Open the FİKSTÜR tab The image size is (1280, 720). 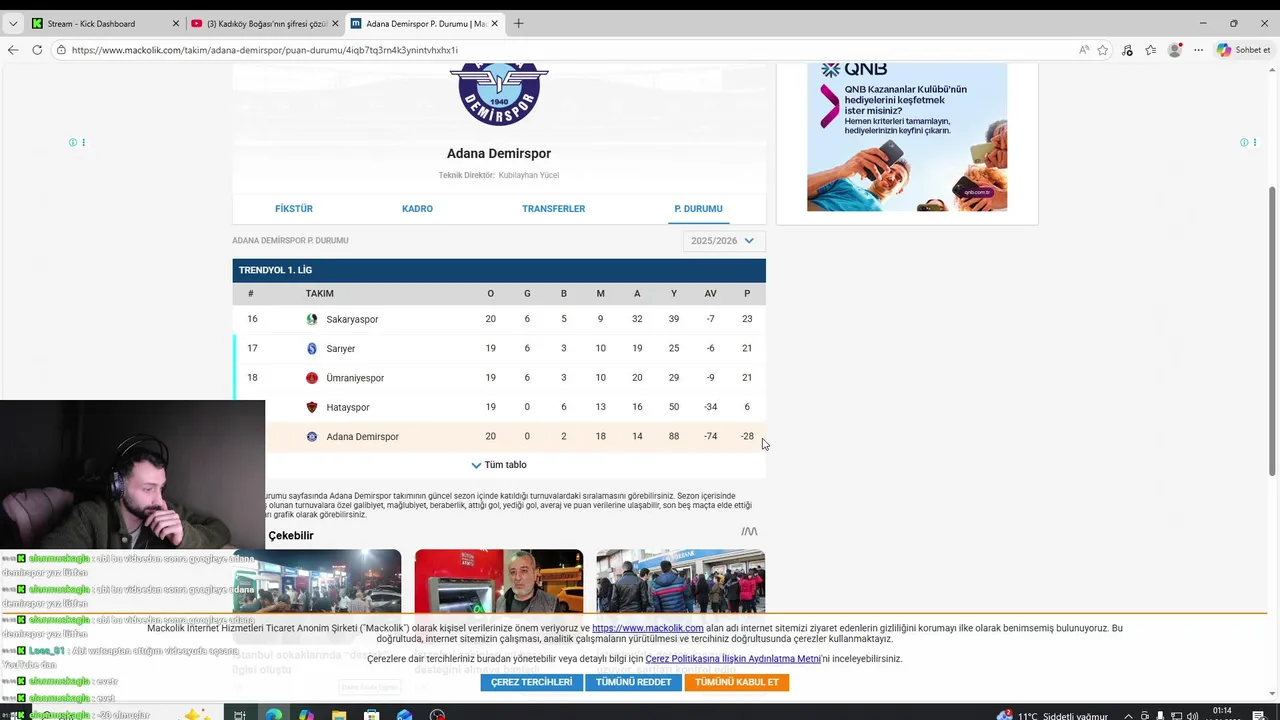click(294, 209)
